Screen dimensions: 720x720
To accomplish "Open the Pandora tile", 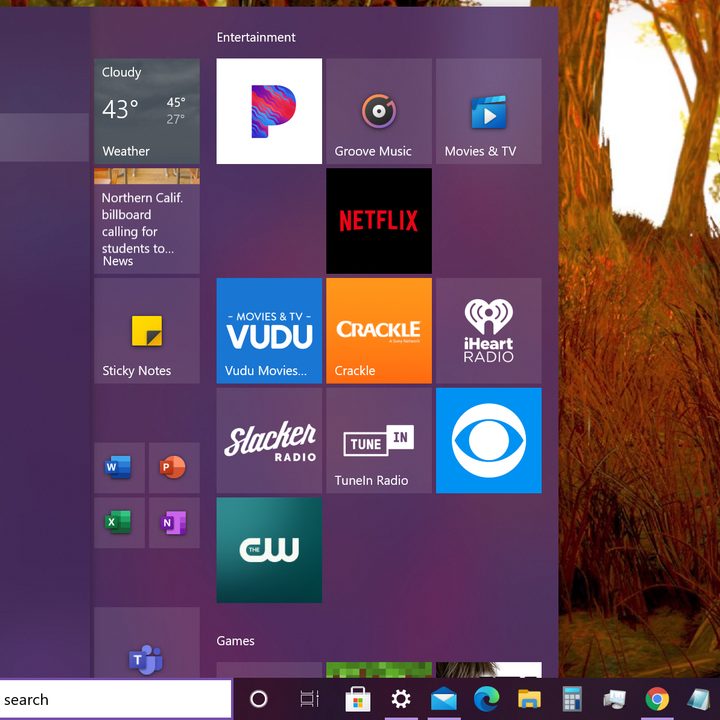I will pyautogui.click(x=269, y=111).
